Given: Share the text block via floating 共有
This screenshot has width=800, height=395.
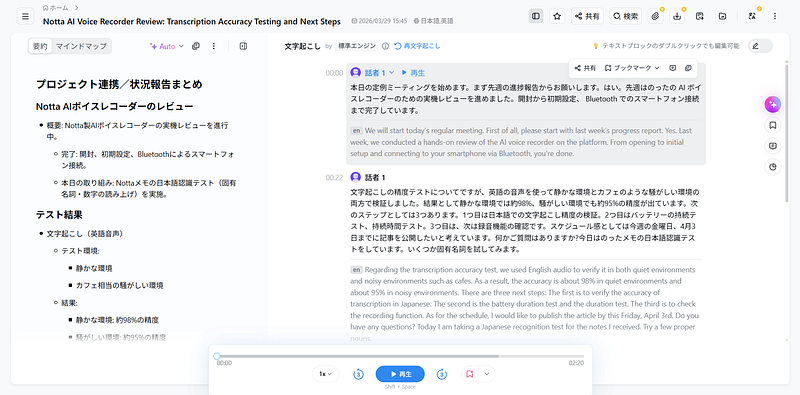Looking at the screenshot, I should point(586,68).
